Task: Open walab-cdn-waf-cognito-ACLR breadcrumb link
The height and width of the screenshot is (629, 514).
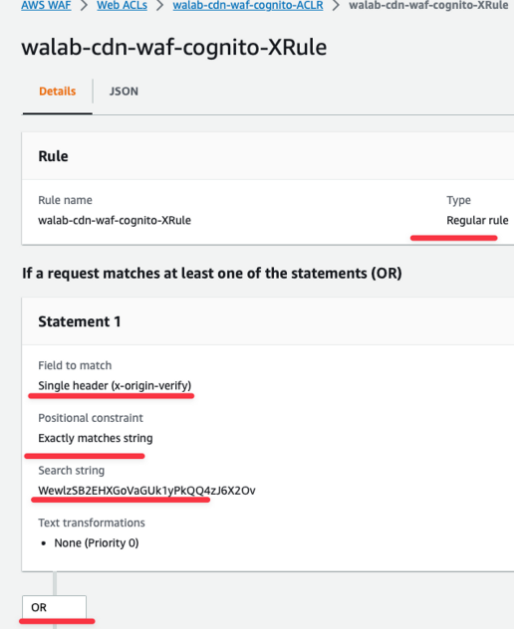Action: (248, 5)
